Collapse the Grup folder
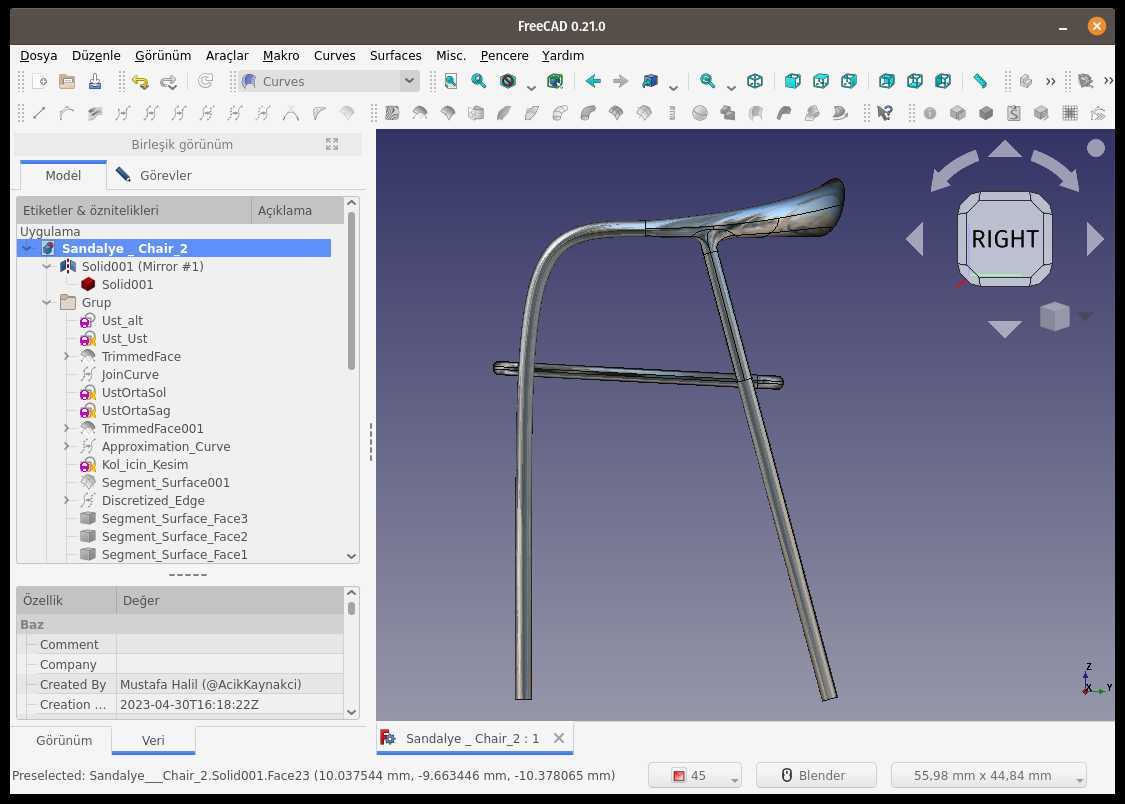The image size is (1125, 804). 47,303
